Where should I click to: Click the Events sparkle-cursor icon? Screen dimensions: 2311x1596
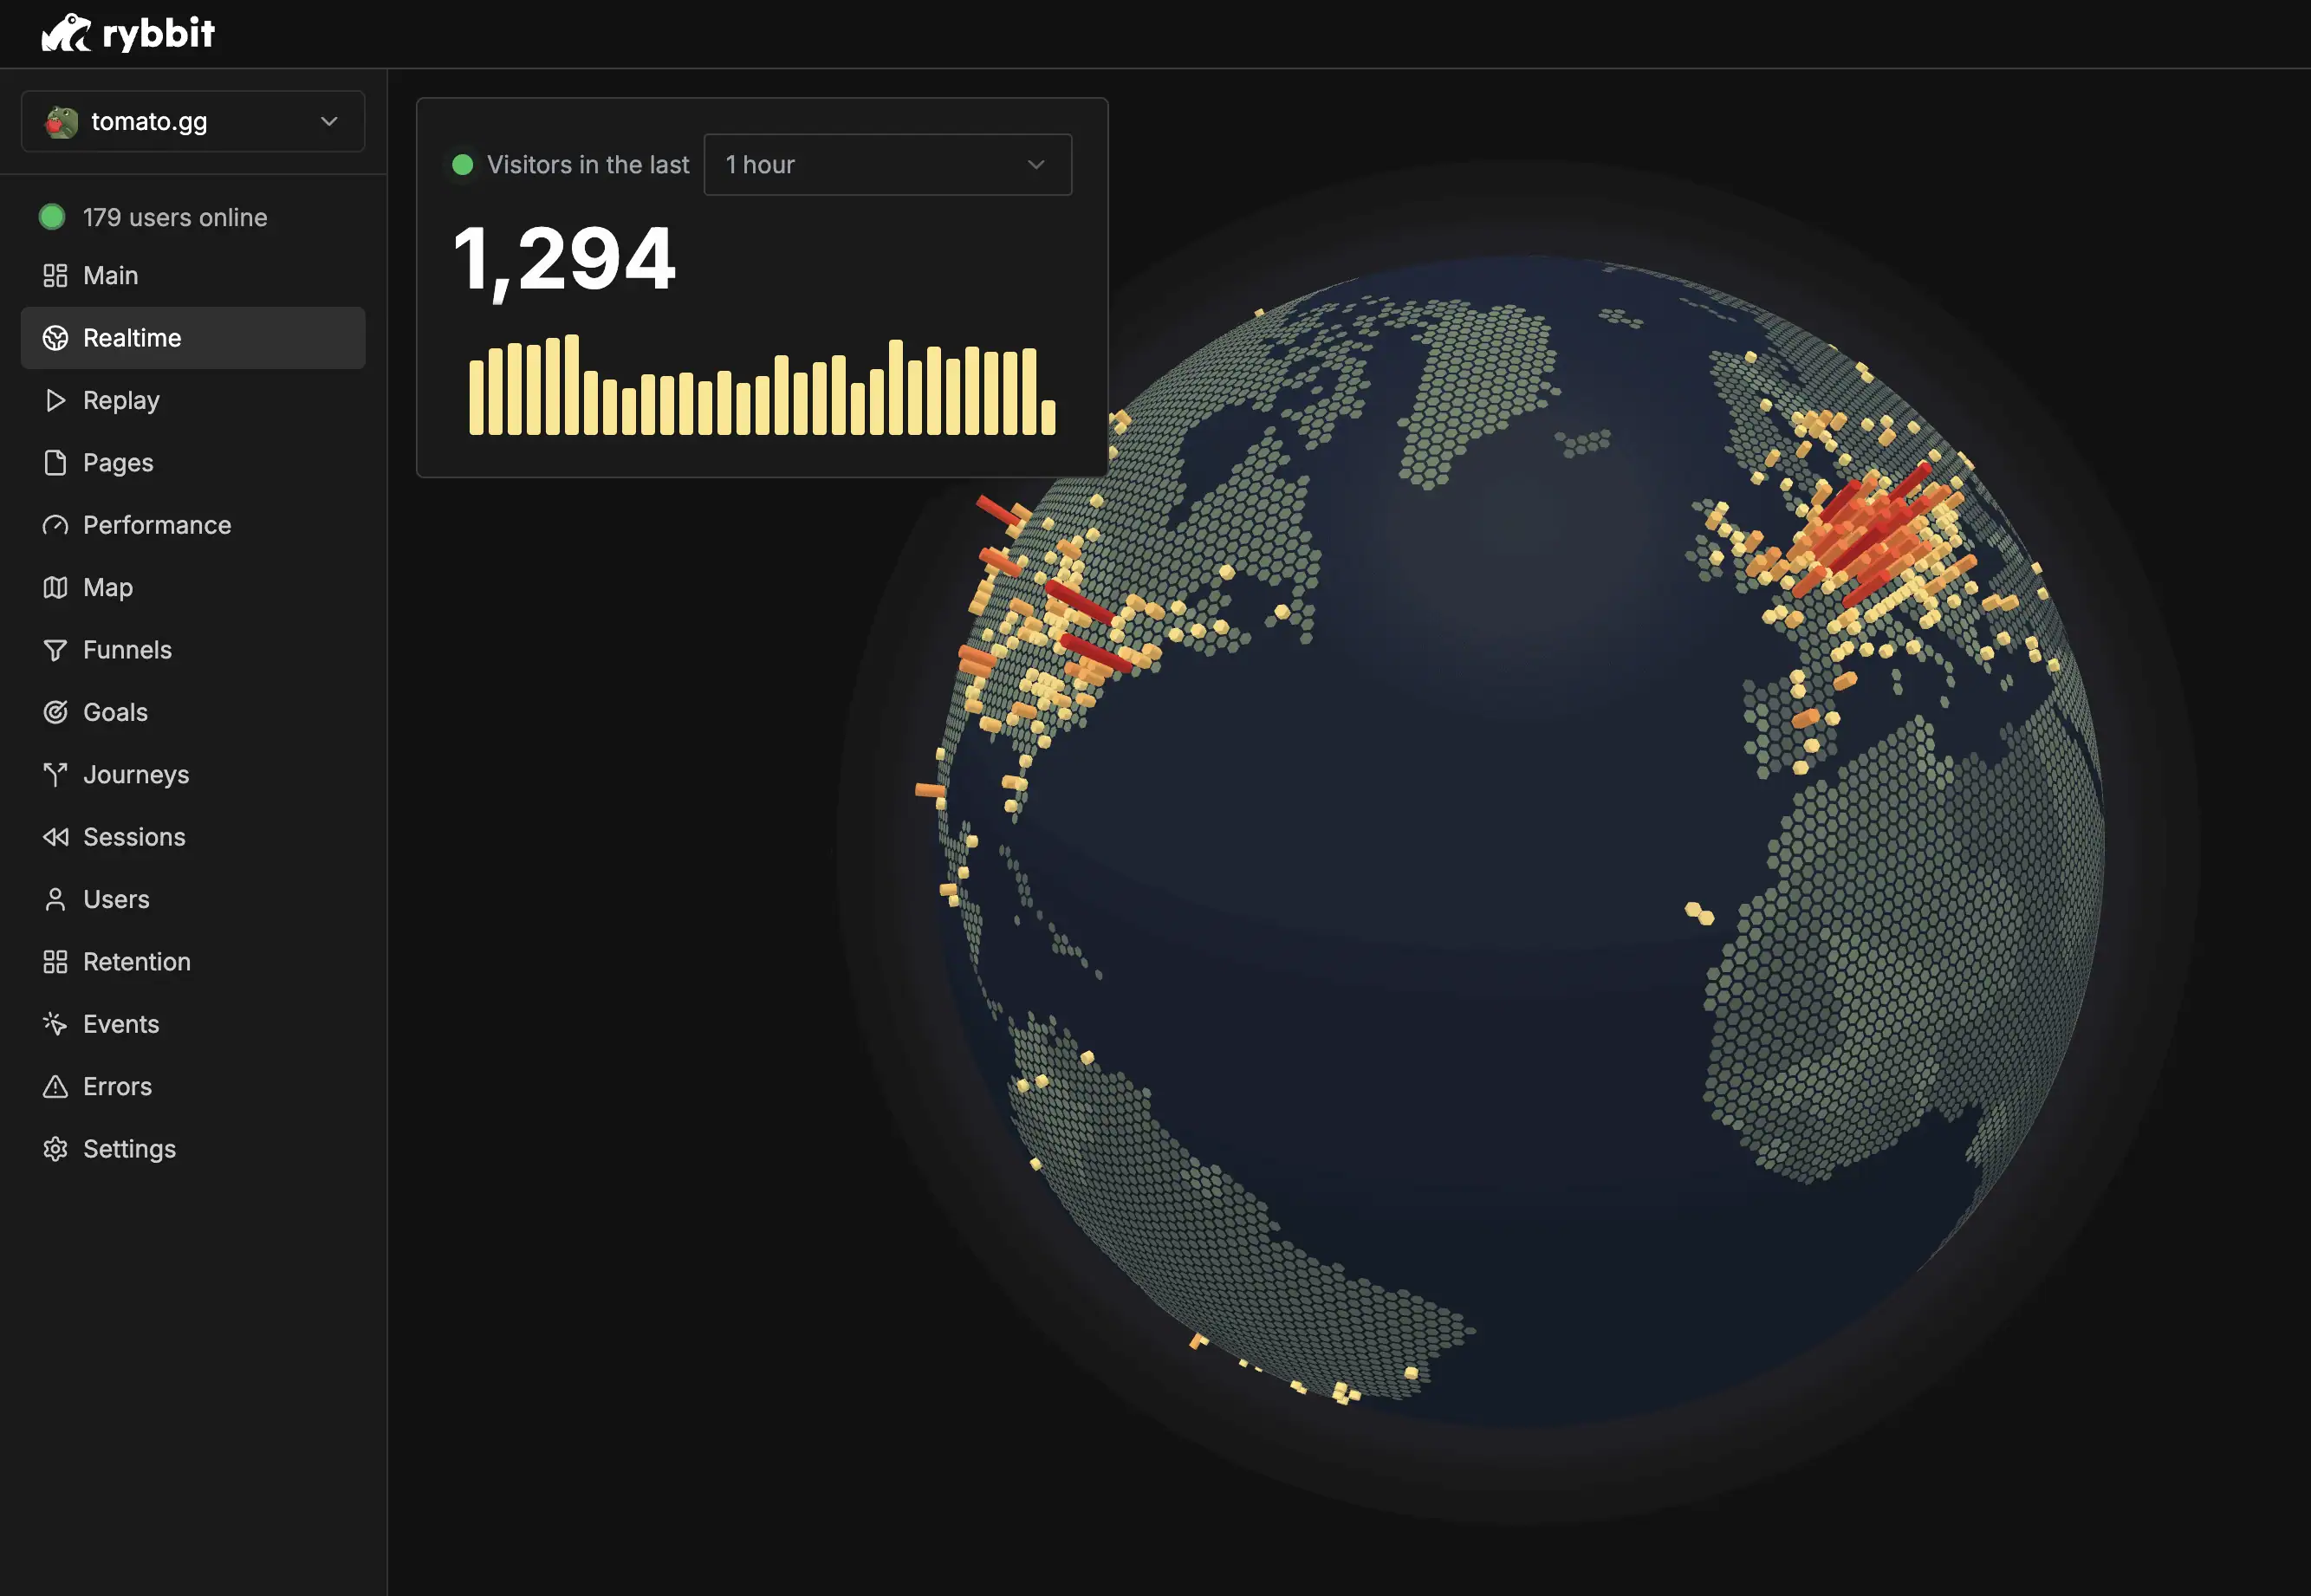(x=55, y=1024)
